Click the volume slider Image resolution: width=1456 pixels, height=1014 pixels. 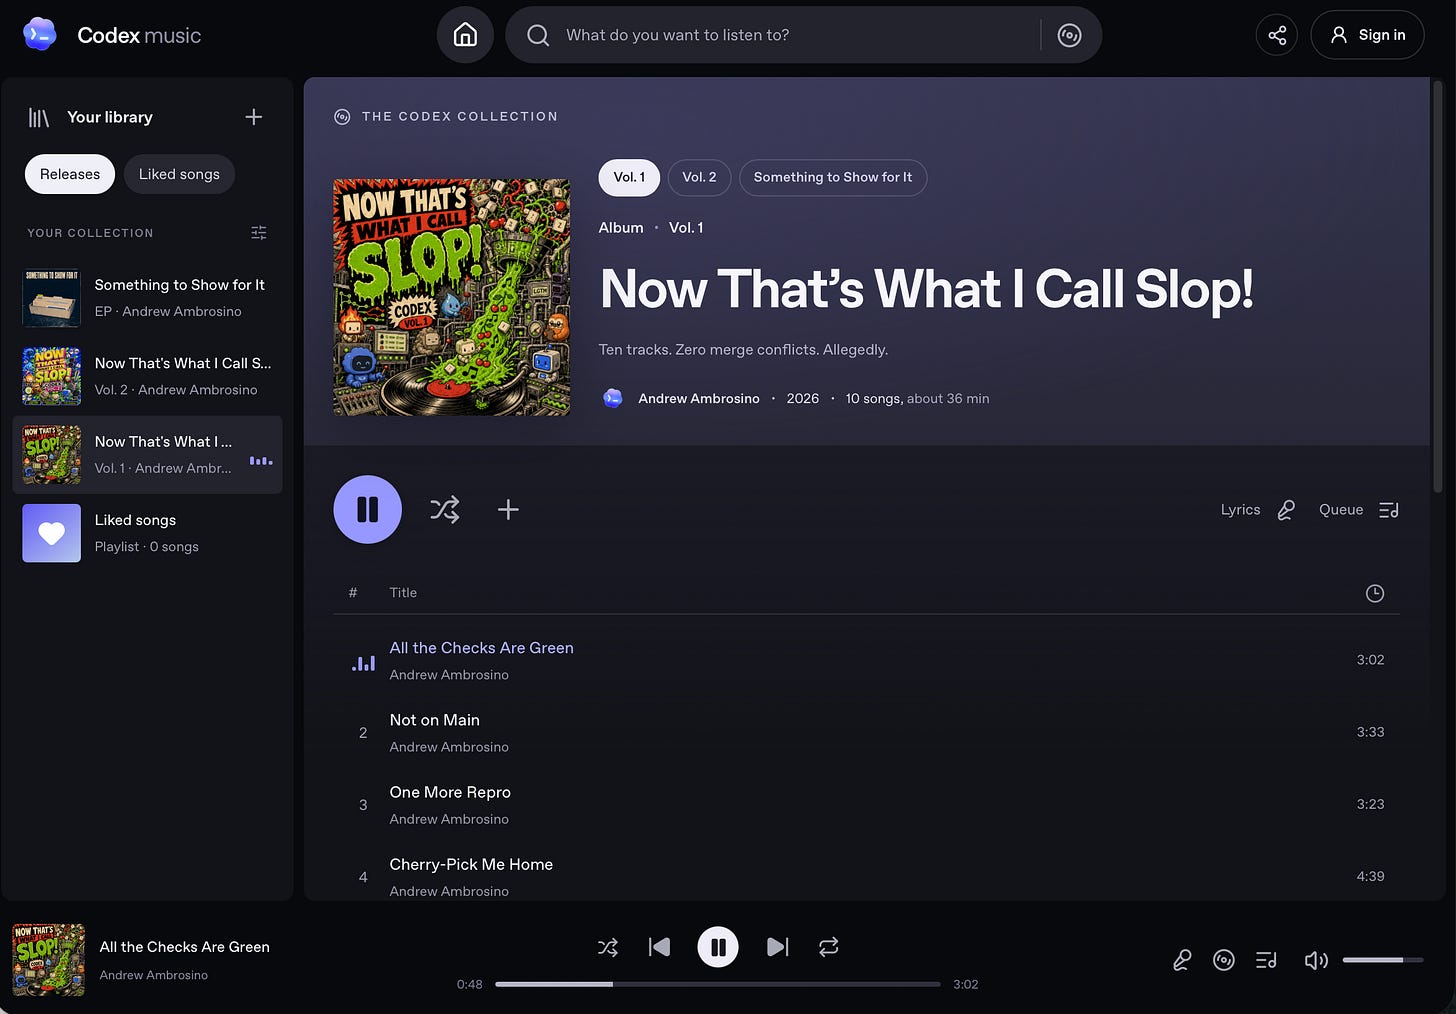(1383, 960)
